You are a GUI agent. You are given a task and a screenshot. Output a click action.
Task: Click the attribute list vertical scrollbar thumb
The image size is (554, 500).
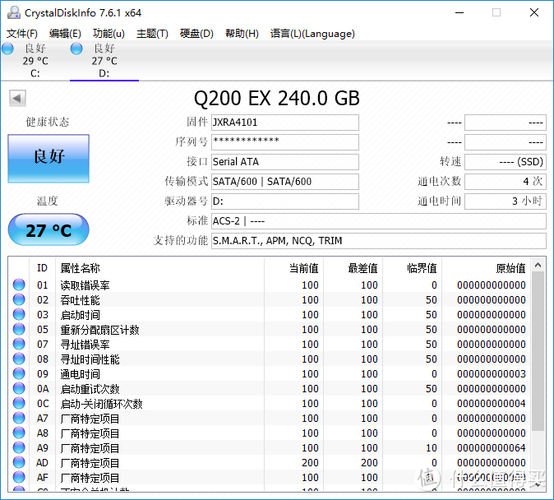tap(538, 351)
